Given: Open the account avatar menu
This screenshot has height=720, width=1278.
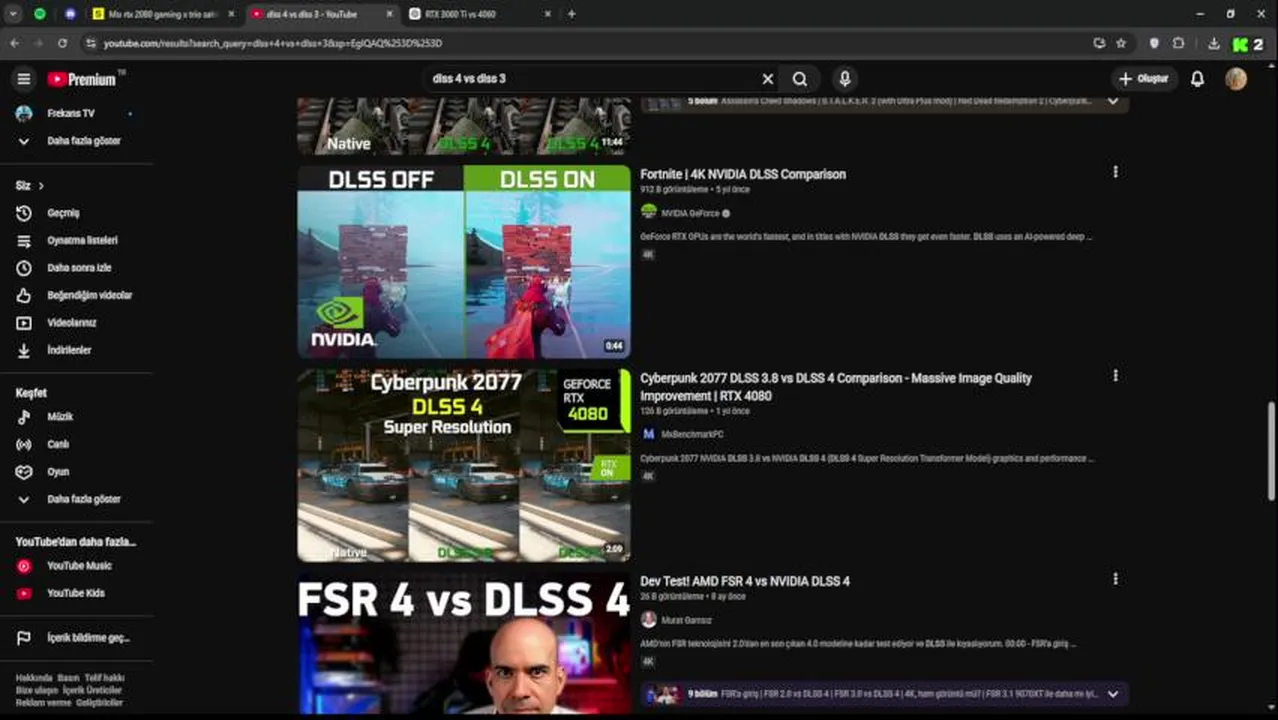Looking at the screenshot, I should (1236, 79).
